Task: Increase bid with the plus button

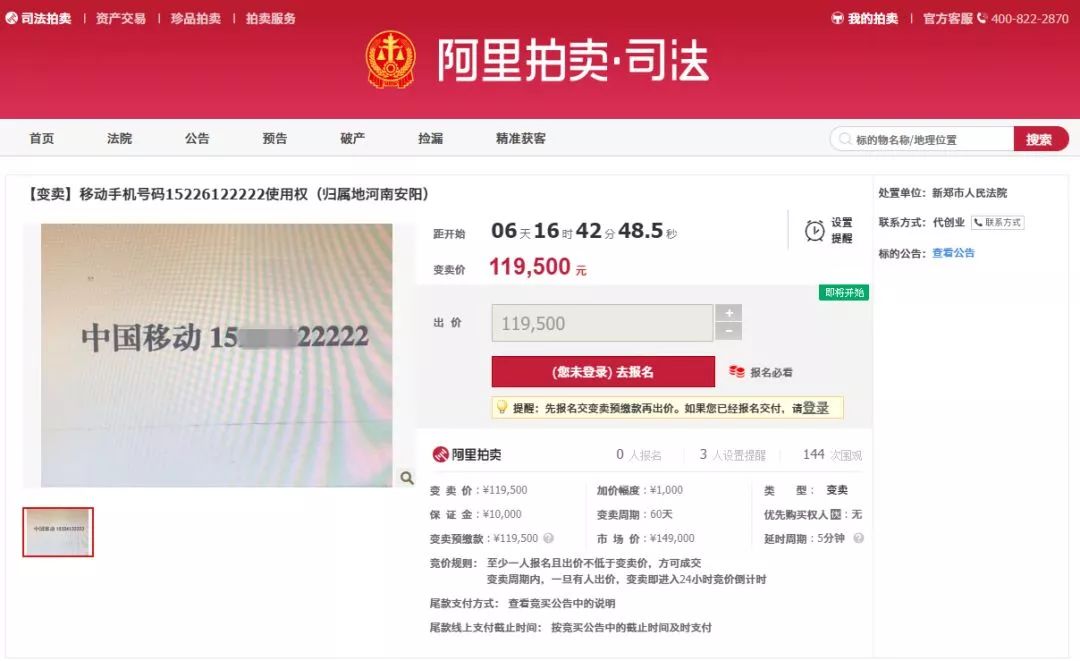Action: tap(729, 313)
